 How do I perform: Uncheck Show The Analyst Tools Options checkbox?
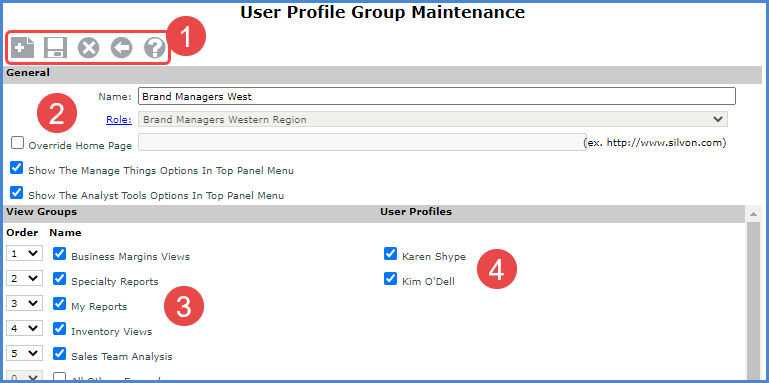pos(17,192)
